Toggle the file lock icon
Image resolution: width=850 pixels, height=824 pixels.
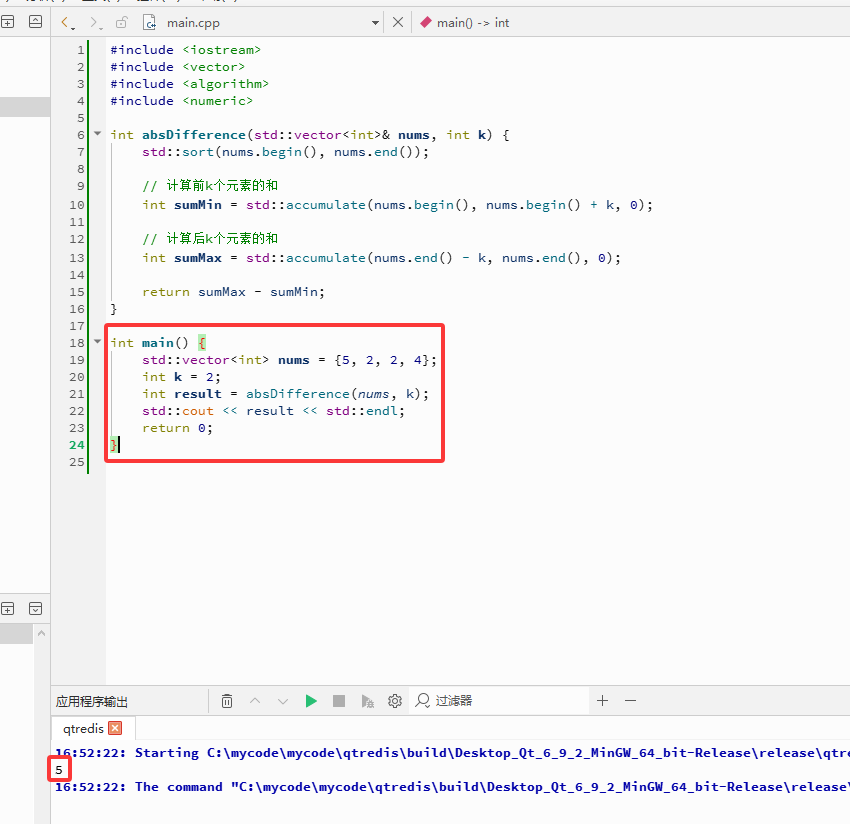(121, 22)
